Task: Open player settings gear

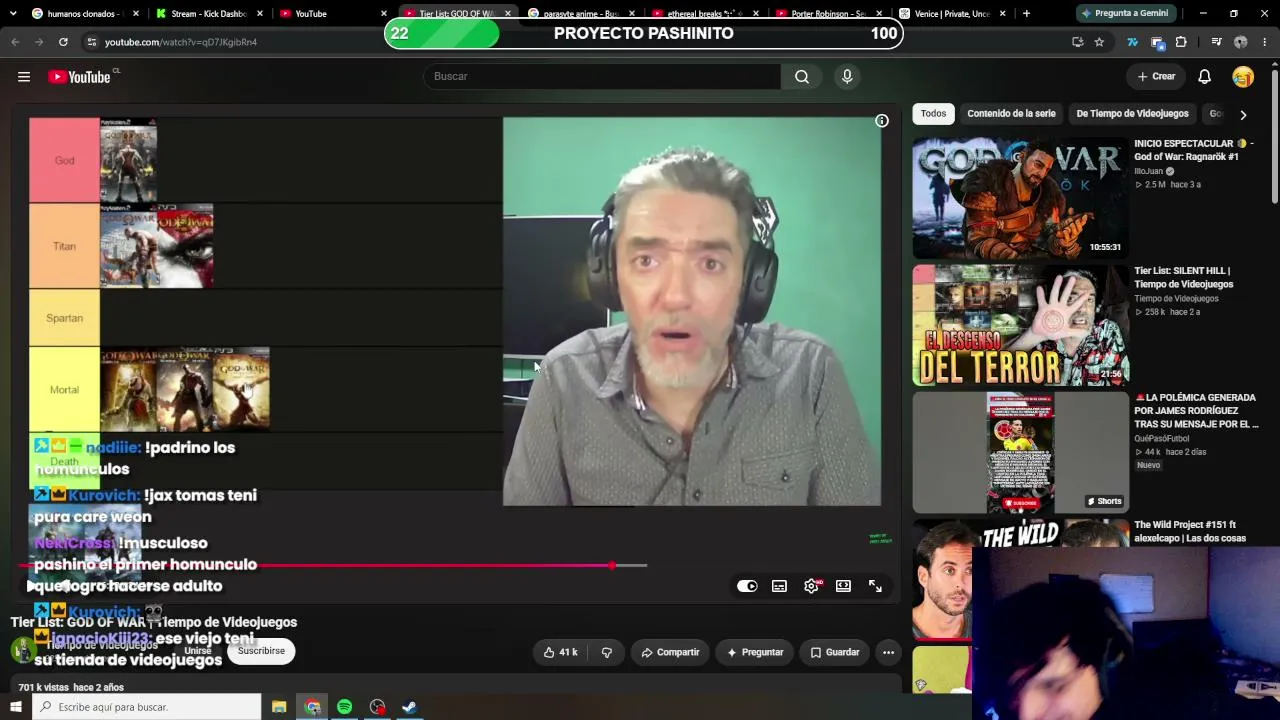Action: point(811,586)
